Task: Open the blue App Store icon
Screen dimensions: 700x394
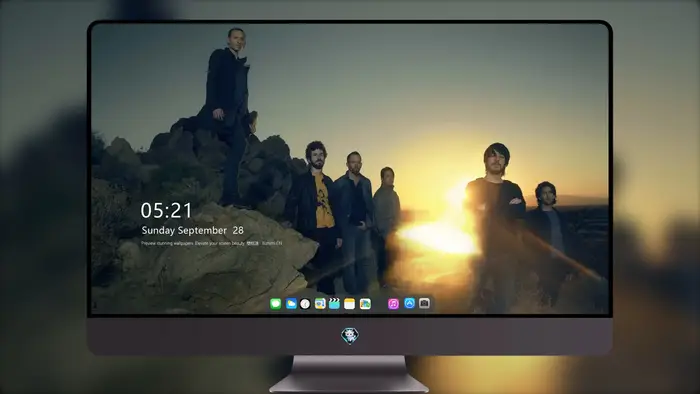Action: (x=409, y=303)
